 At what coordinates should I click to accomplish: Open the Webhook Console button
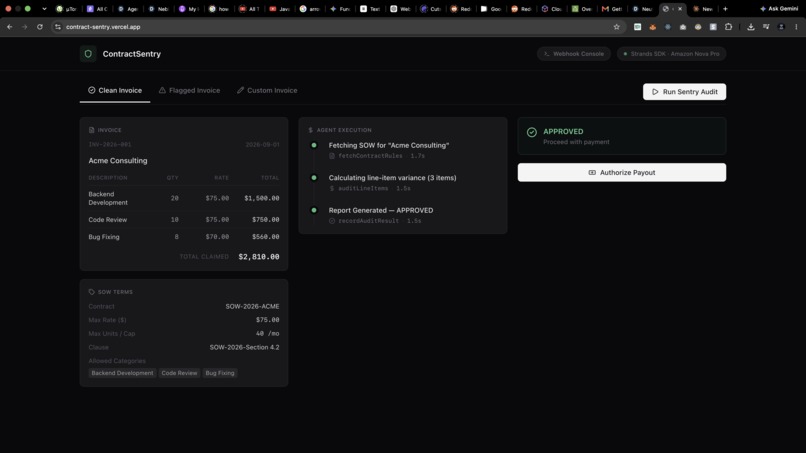tap(574, 53)
